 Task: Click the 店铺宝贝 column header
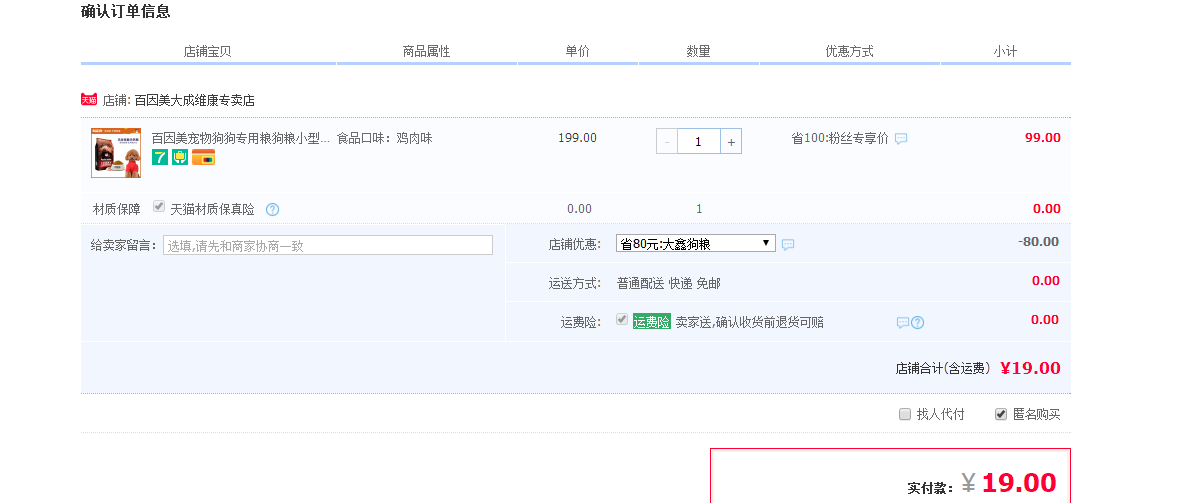click(x=207, y=51)
